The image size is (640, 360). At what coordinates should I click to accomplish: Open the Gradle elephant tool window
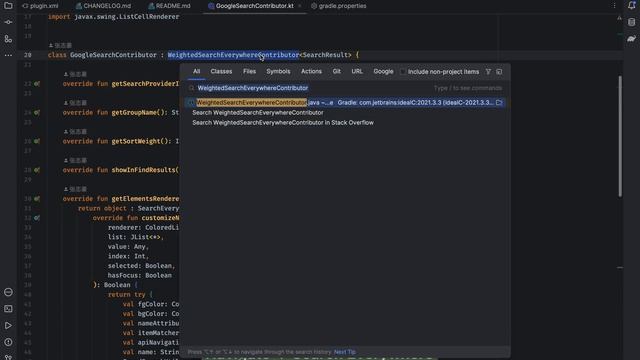pyautogui.click(x=631, y=39)
